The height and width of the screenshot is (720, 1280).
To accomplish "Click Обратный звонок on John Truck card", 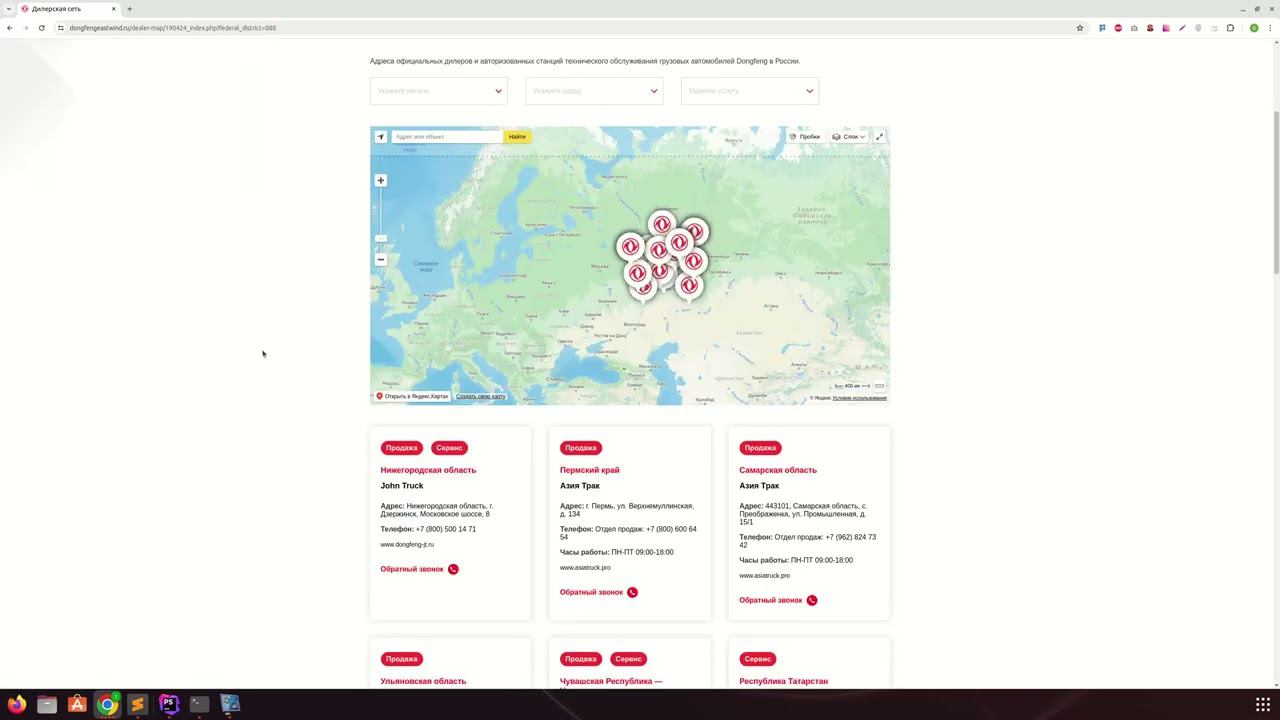I will click(412, 569).
